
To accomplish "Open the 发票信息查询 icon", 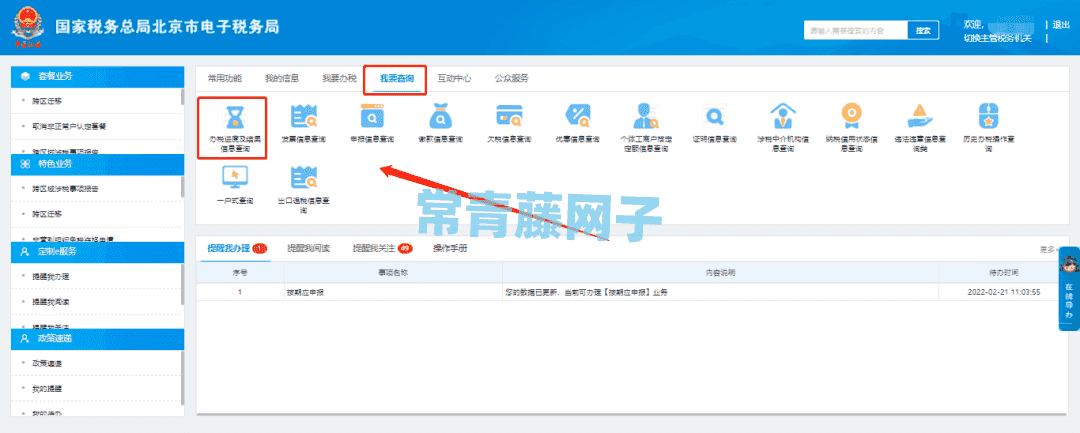I will click(x=304, y=116).
